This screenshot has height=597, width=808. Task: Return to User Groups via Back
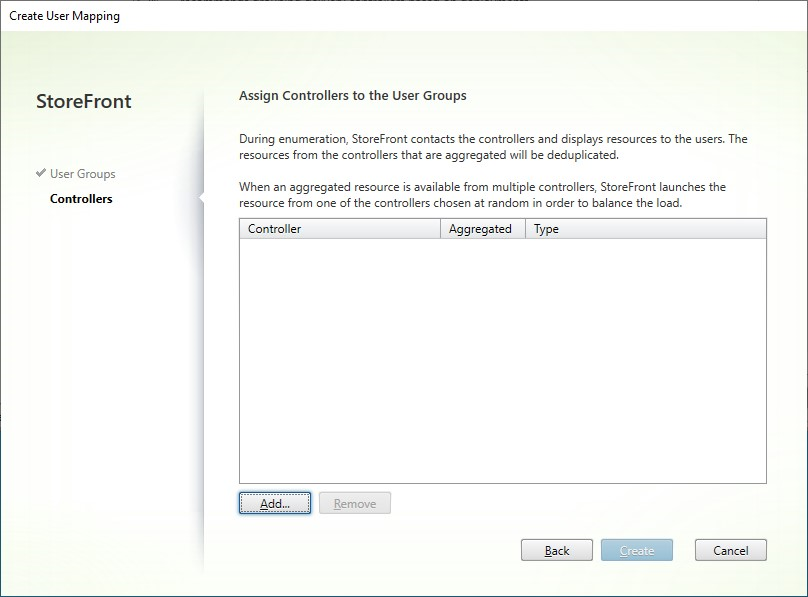click(x=557, y=550)
